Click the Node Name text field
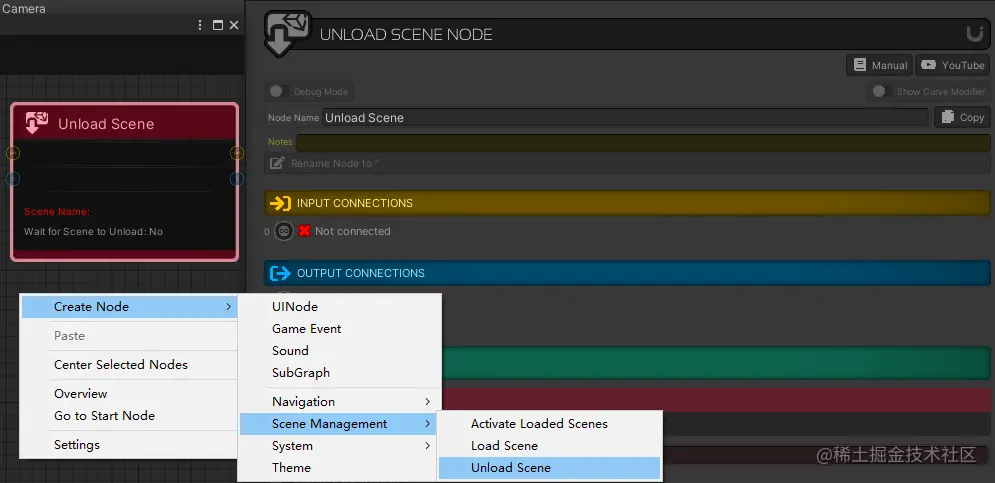 625,117
